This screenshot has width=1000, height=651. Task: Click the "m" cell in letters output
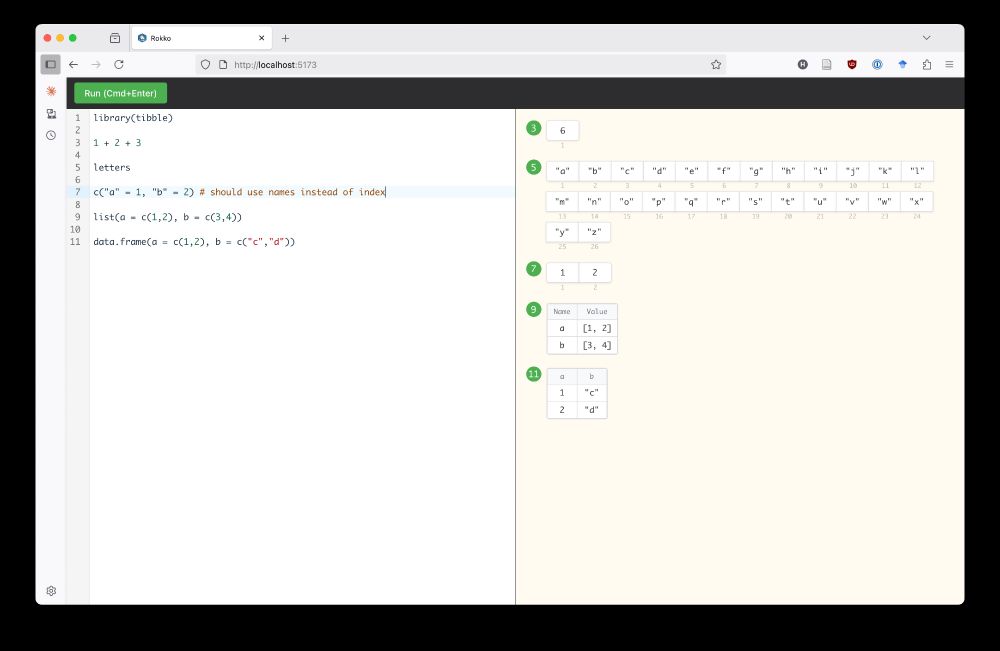562,201
